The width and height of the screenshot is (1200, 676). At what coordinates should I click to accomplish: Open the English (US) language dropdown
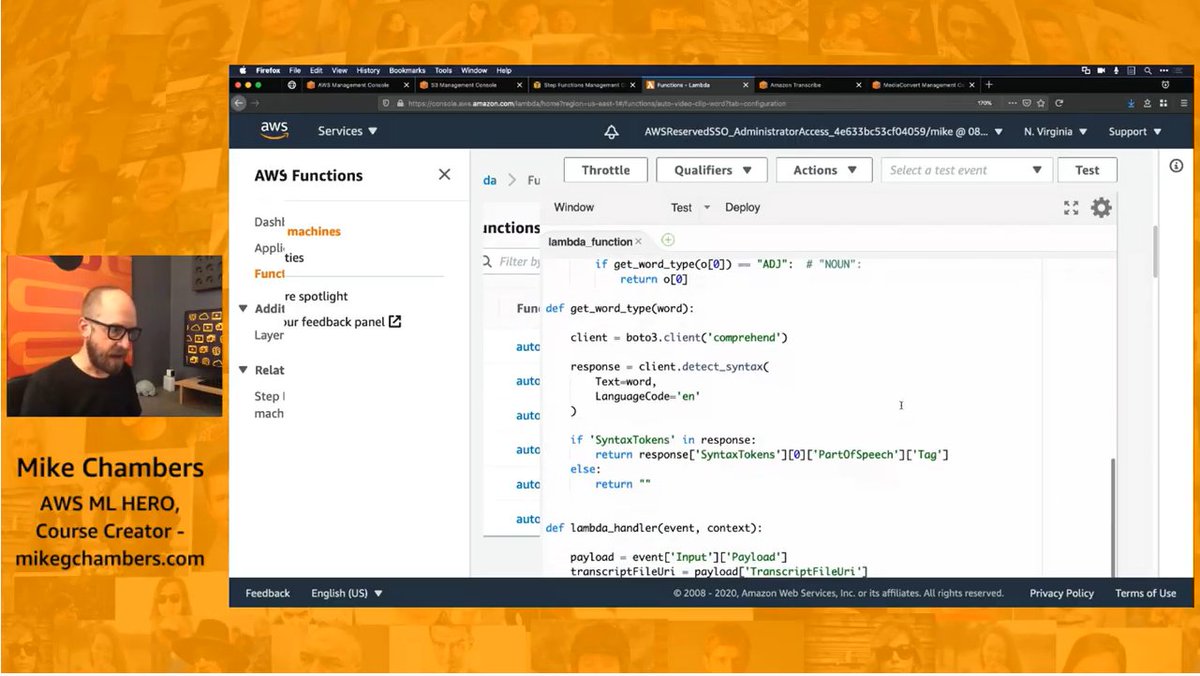point(347,593)
